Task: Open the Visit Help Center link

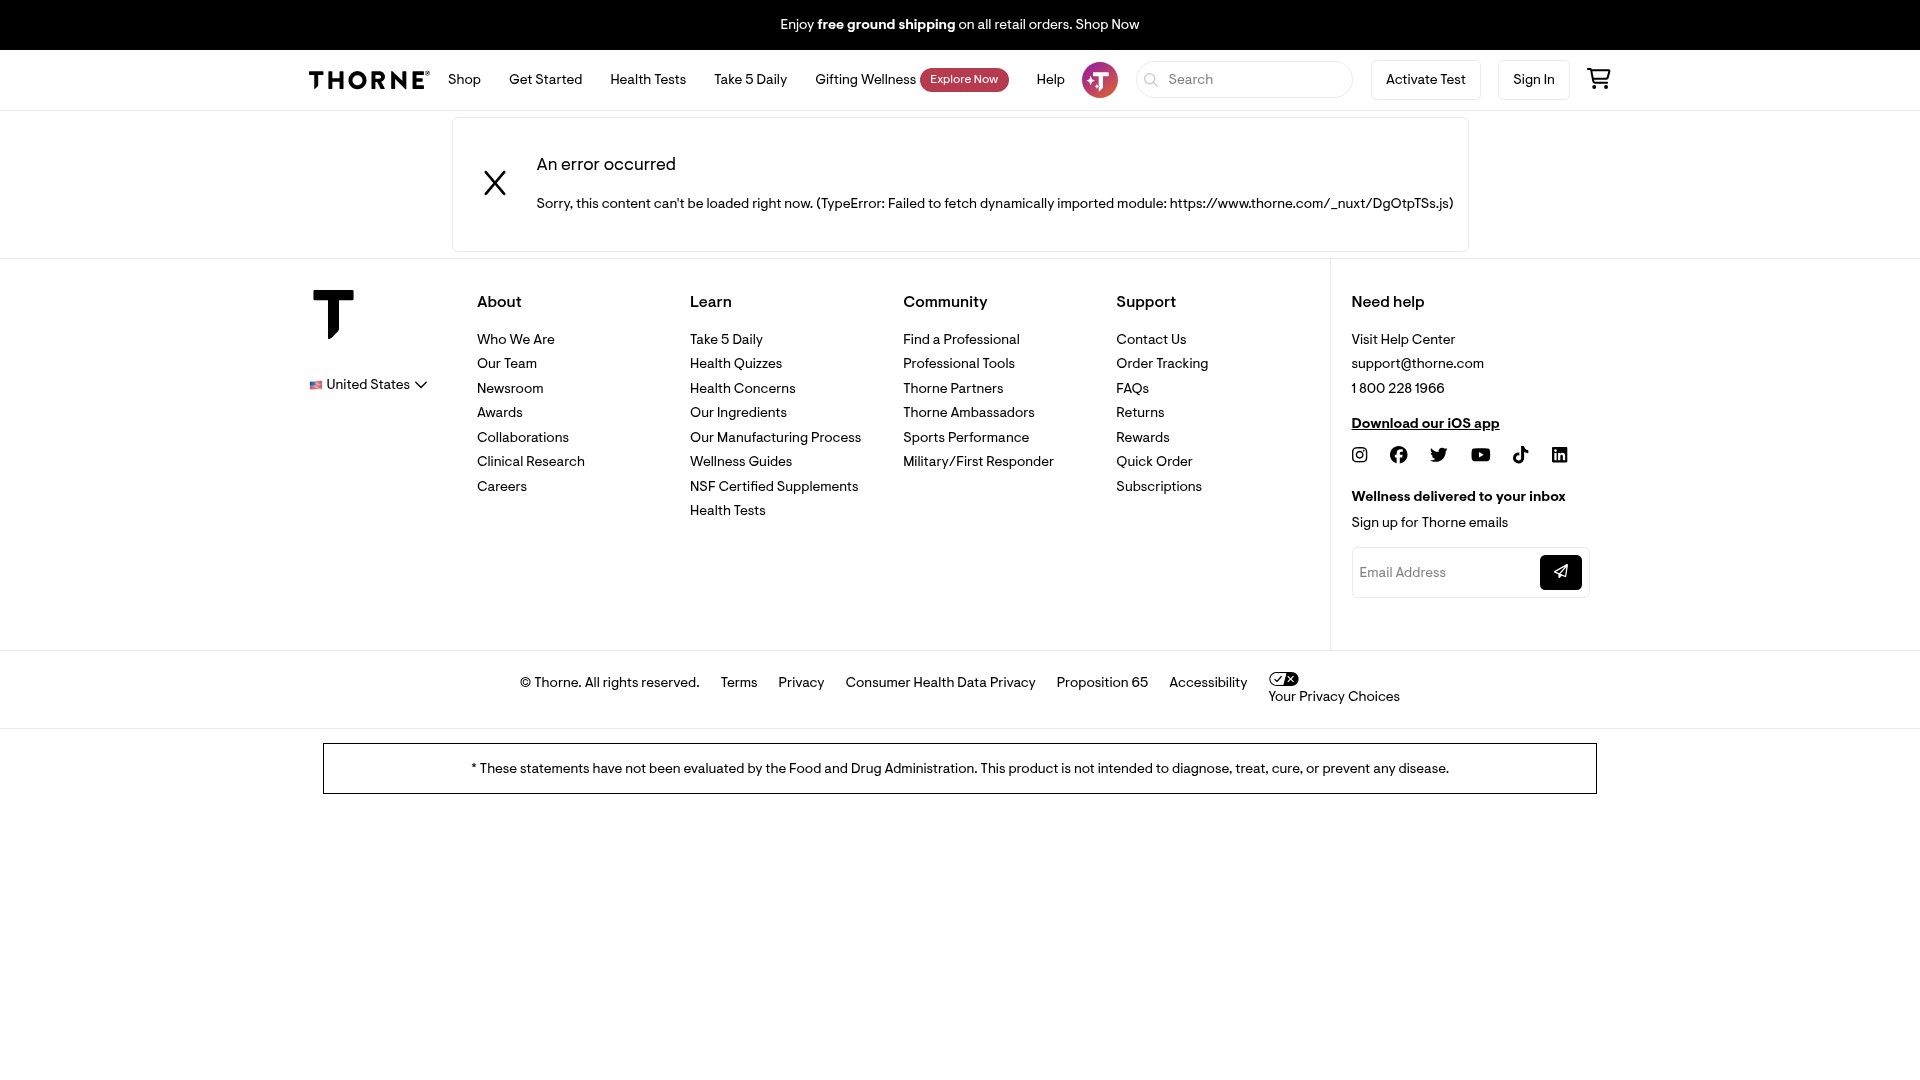Action: [1402, 340]
